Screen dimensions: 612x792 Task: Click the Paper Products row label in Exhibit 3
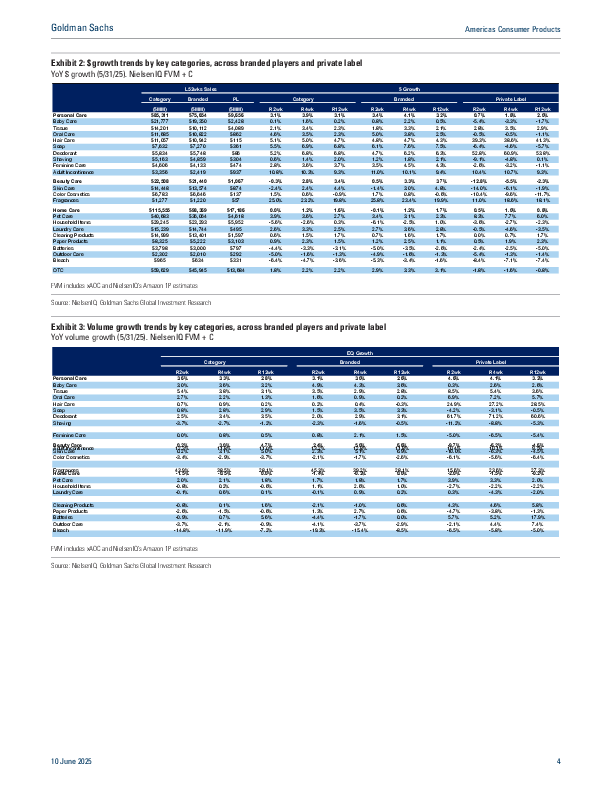pos(70,512)
